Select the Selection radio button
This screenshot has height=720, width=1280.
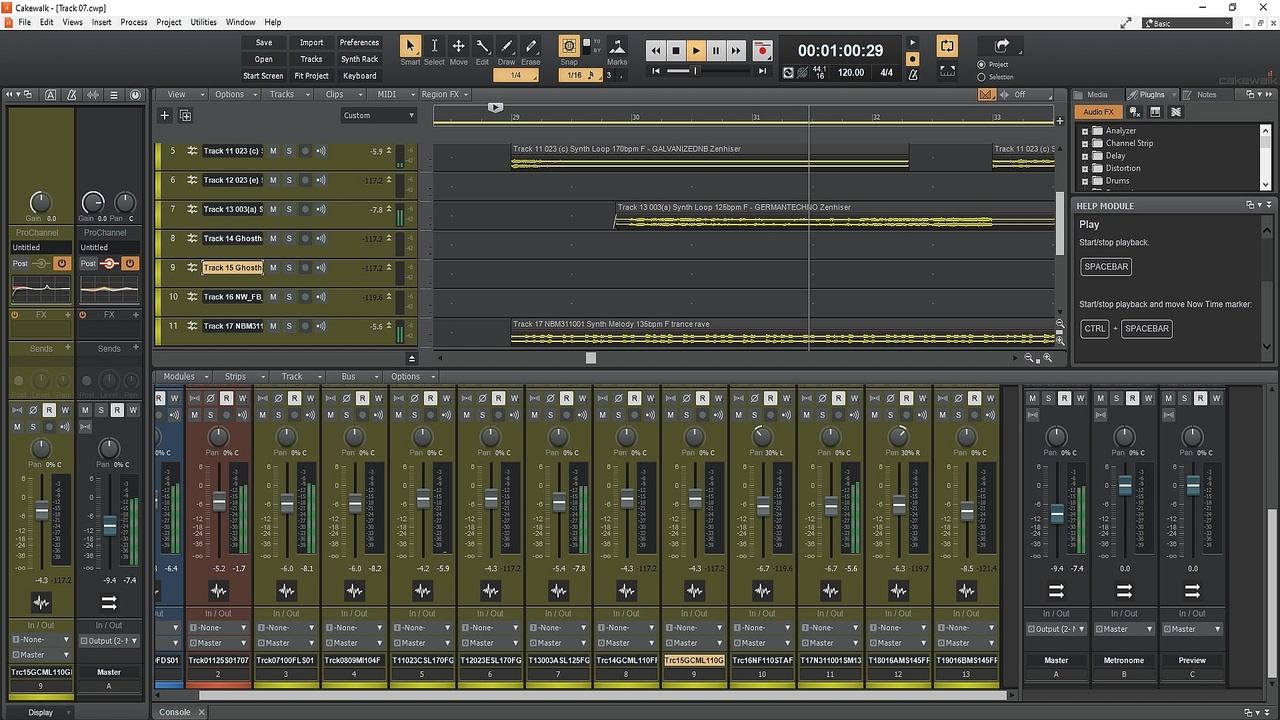[981, 77]
